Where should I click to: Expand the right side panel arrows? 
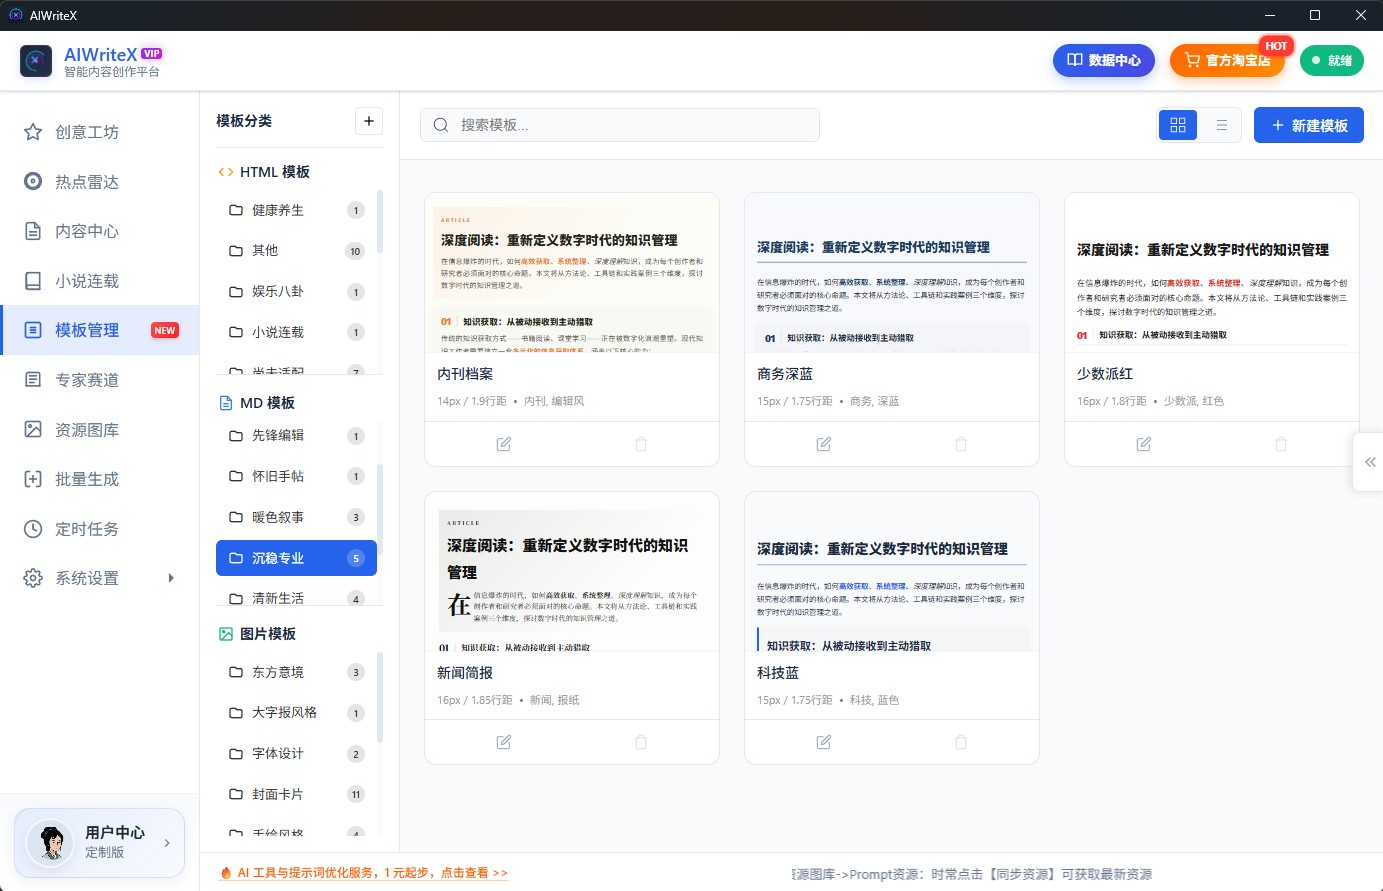pyautogui.click(x=1369, y=462)
